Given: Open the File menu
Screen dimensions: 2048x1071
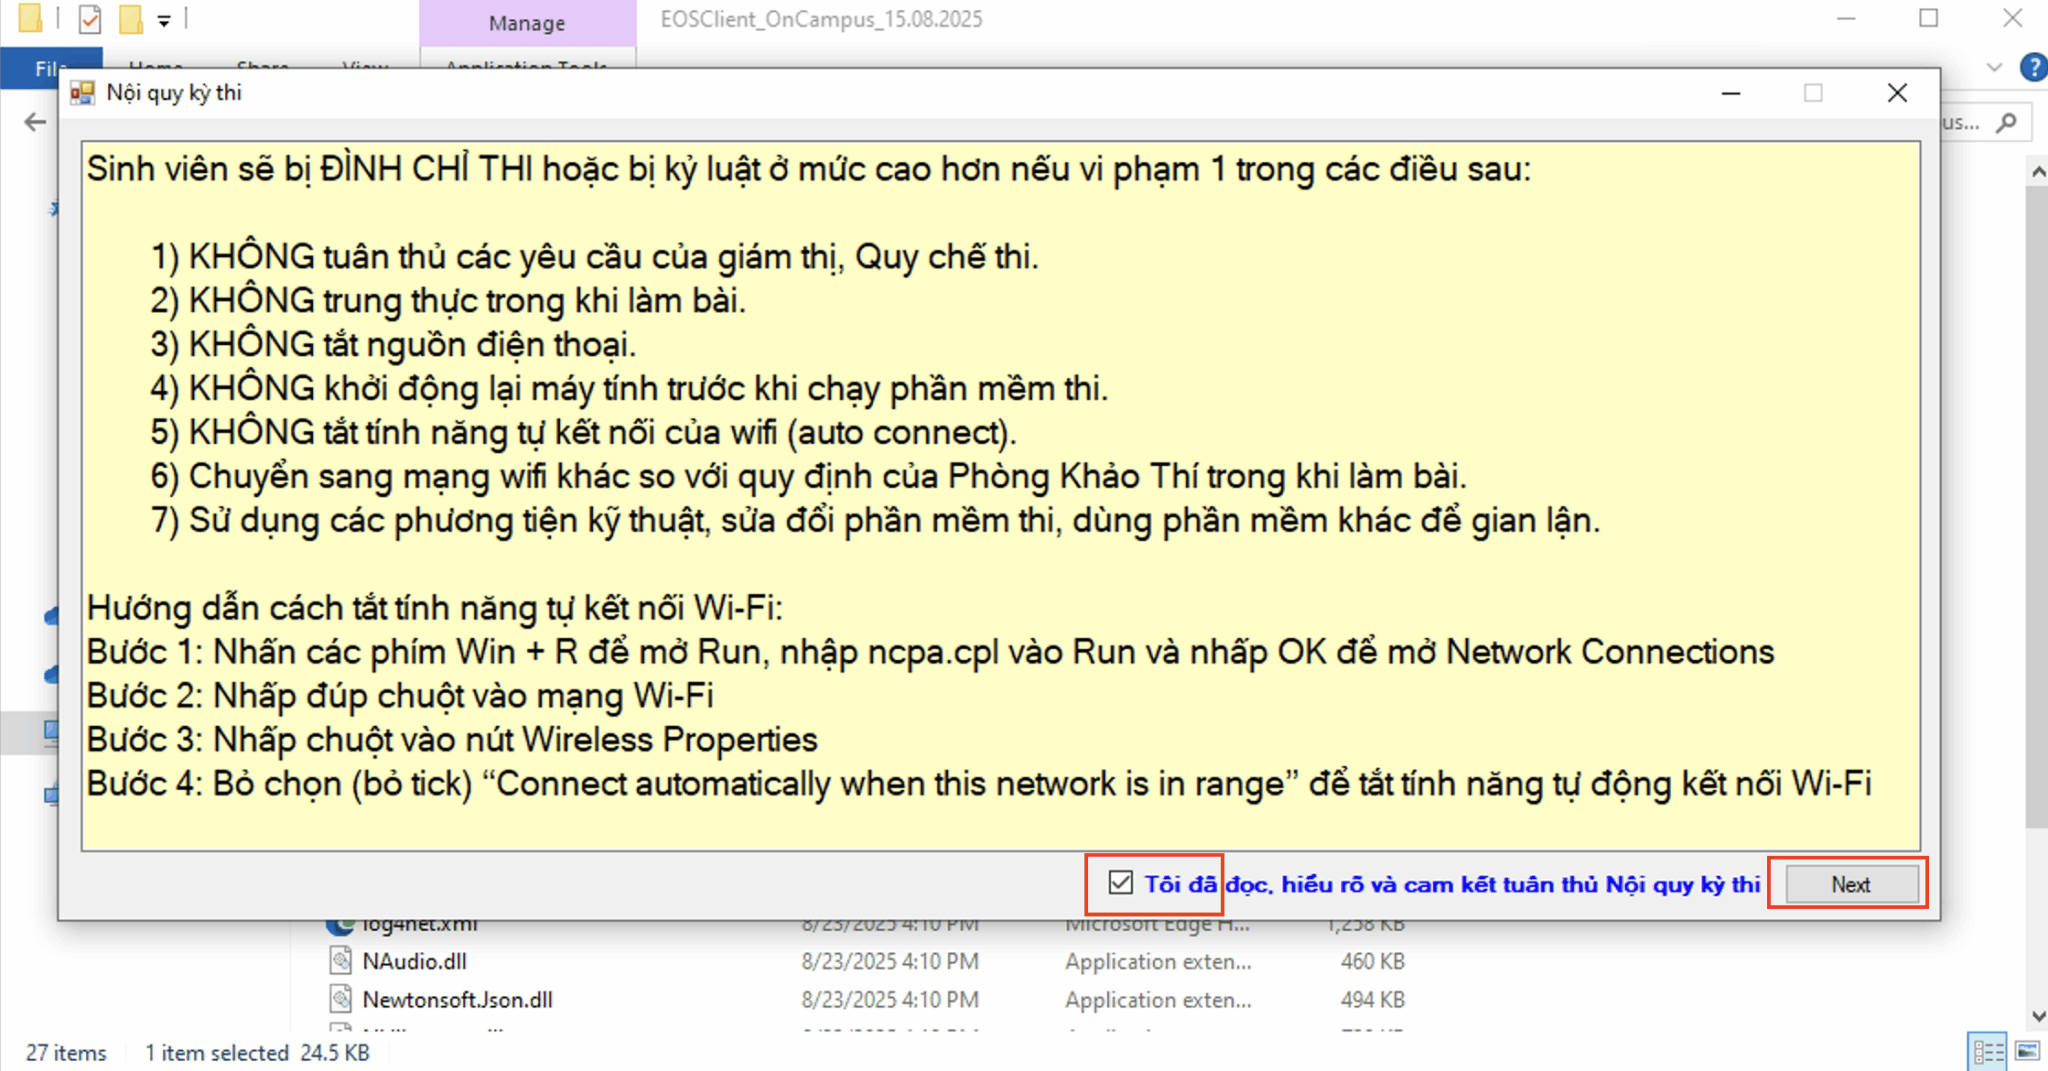Looking at the screenshot, I should 50,68.
